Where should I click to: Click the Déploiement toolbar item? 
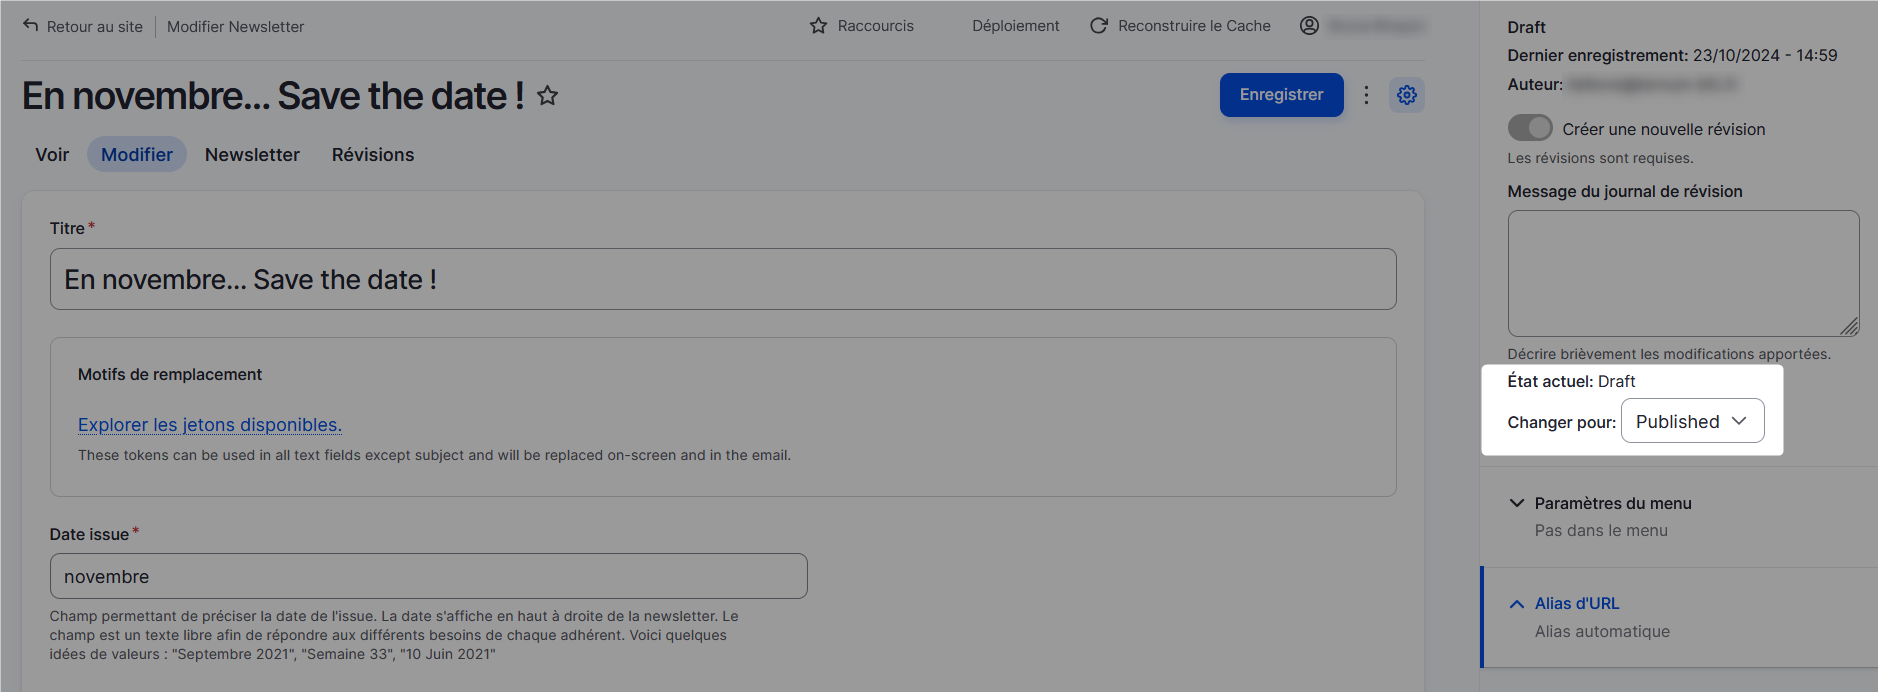(x=1015, y=26)
